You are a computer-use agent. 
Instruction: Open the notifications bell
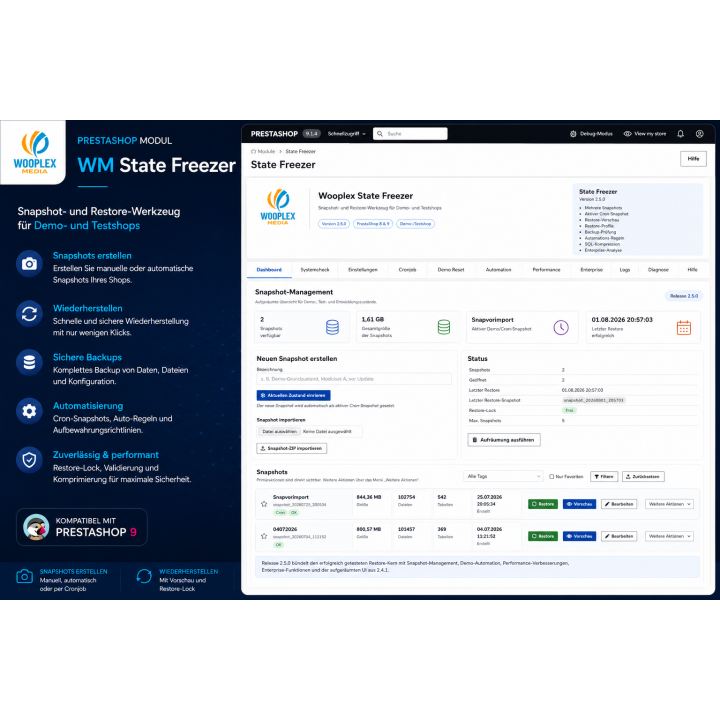pos(681,134)
